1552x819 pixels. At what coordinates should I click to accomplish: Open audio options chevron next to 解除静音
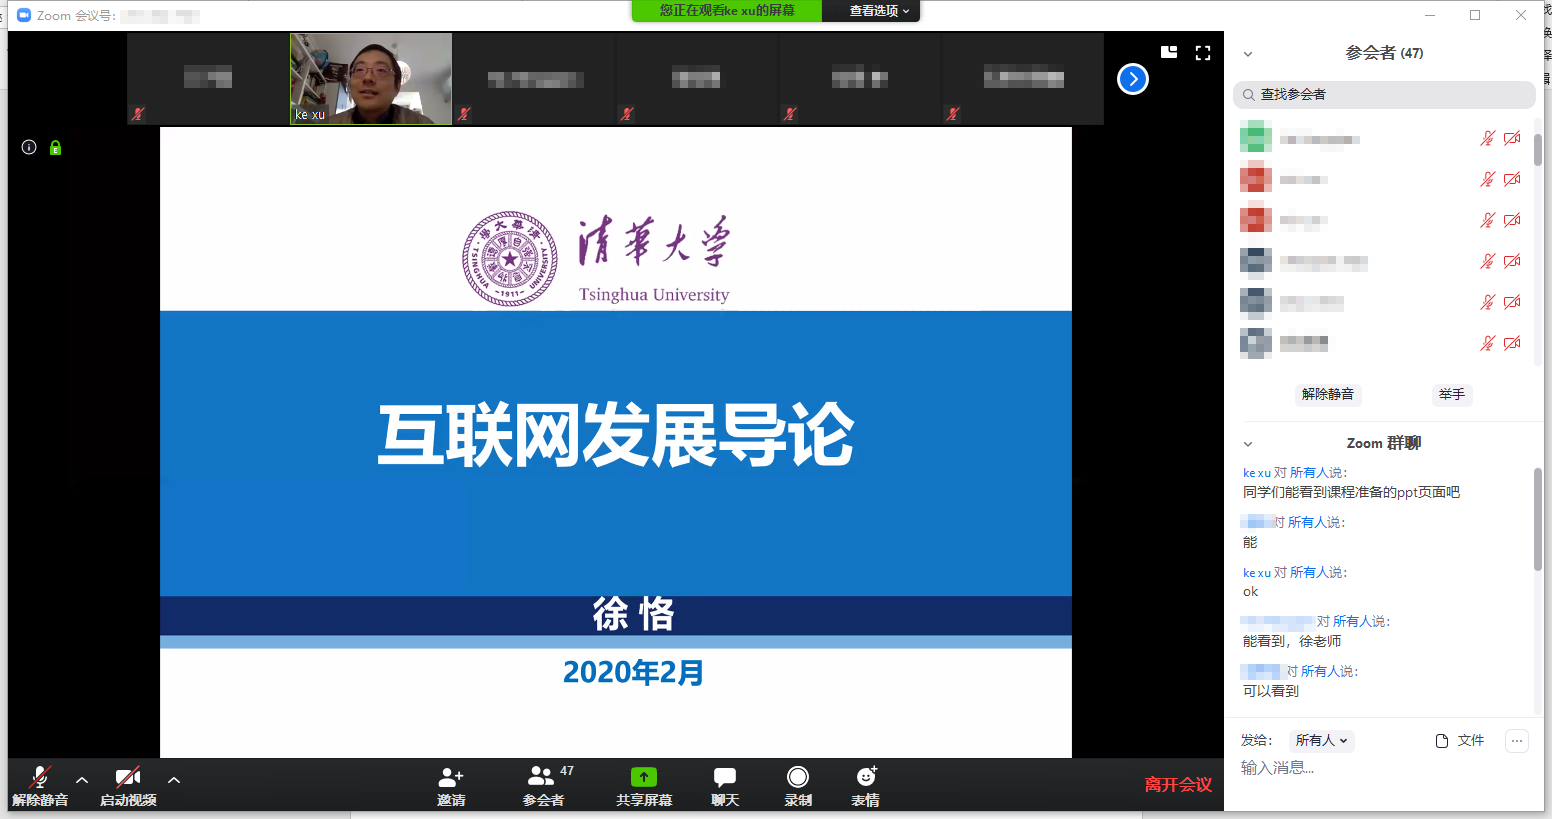pyautogui.click(x=81, y=782)
